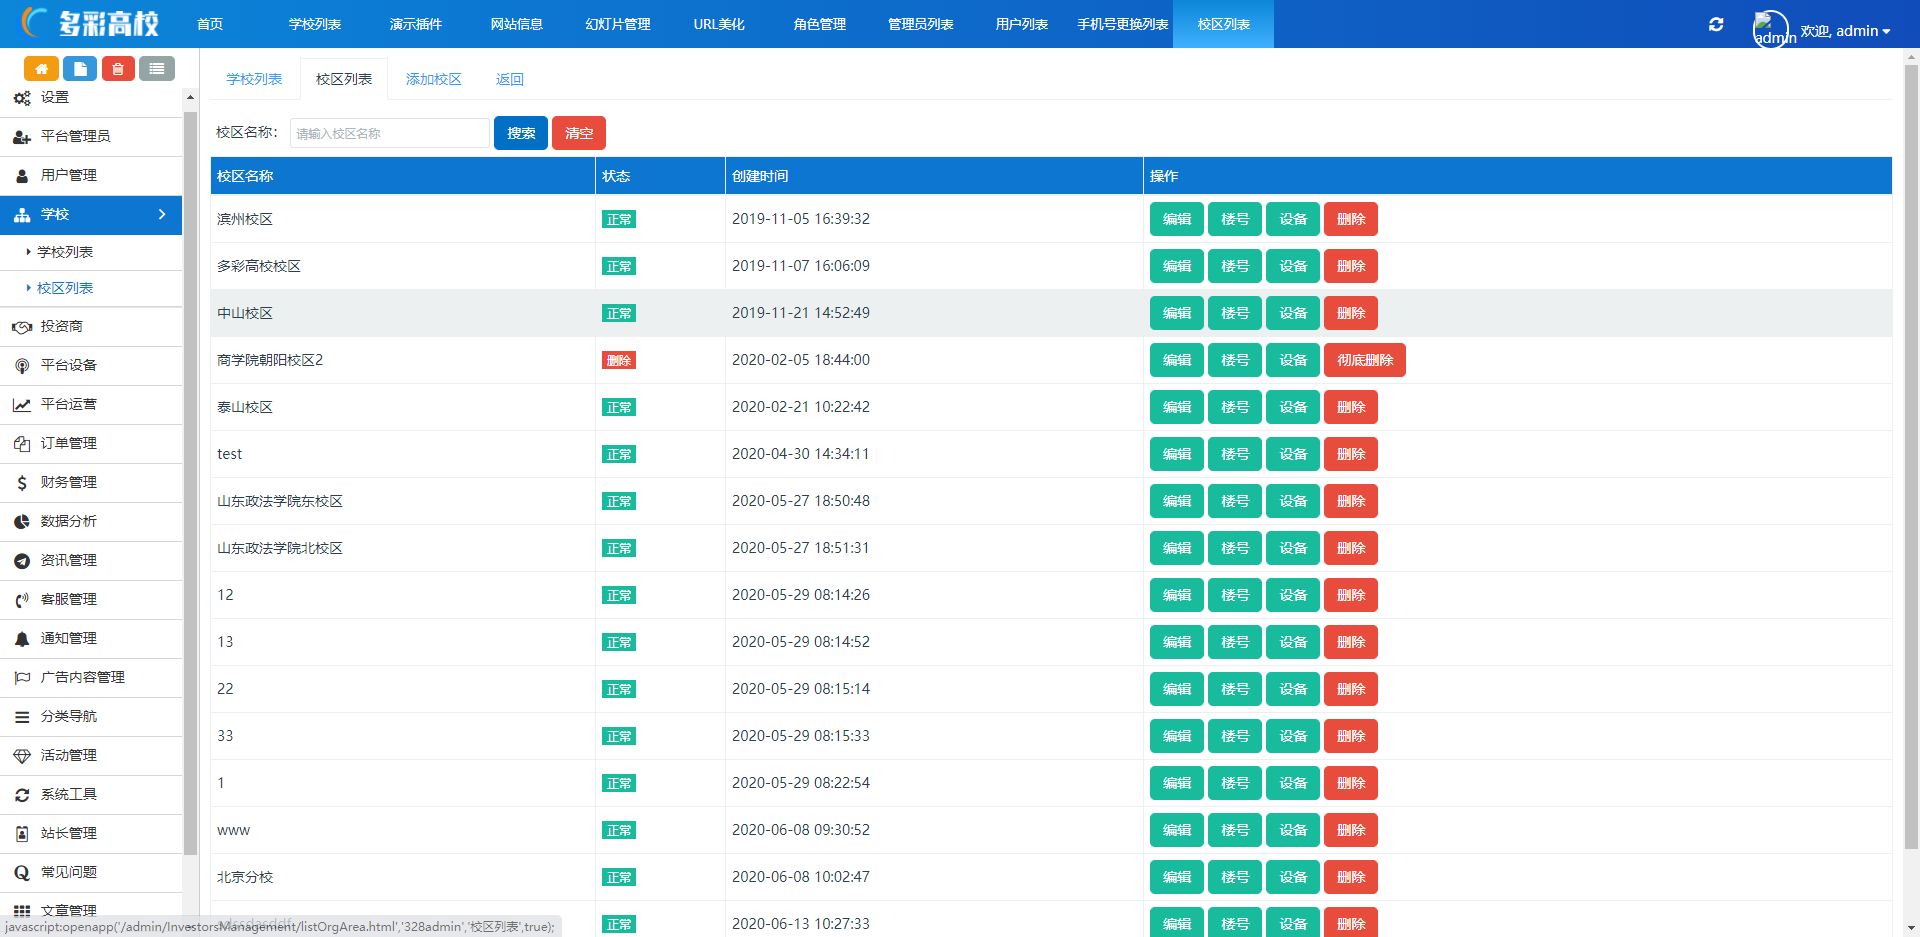The width and height of the screenshot is (1920, 937).
Task: Open the 首页 top menu
Action: point(210,24)
